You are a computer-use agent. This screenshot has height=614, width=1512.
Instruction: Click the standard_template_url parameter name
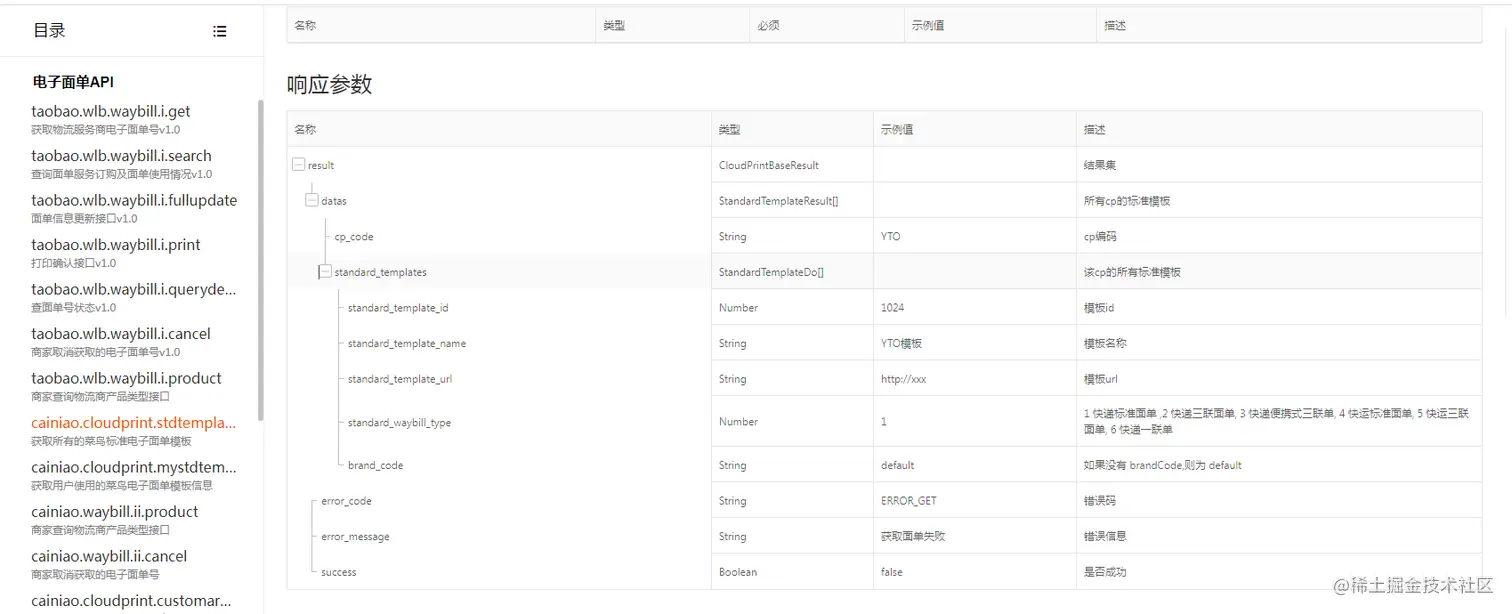[400, 379]
